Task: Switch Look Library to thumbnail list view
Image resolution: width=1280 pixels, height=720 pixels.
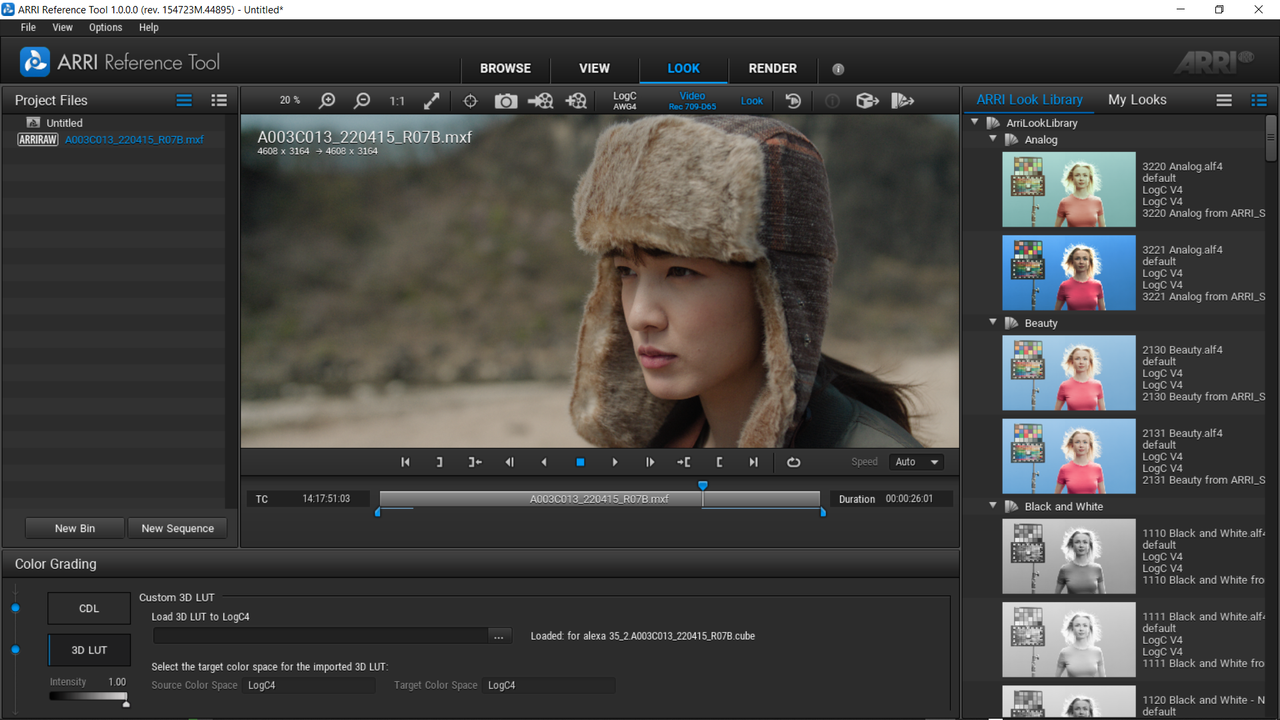Action: pyautogui.click(x=1259, y=100)
